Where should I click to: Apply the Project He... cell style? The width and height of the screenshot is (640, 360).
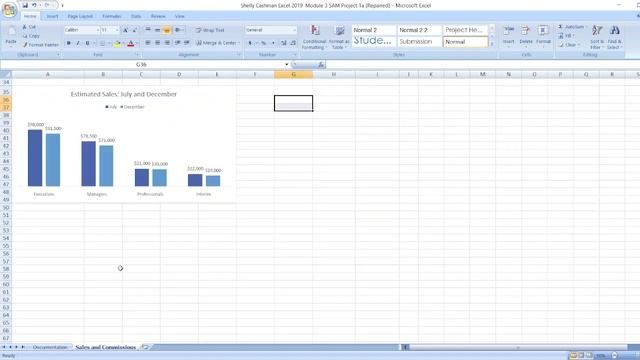465,30
